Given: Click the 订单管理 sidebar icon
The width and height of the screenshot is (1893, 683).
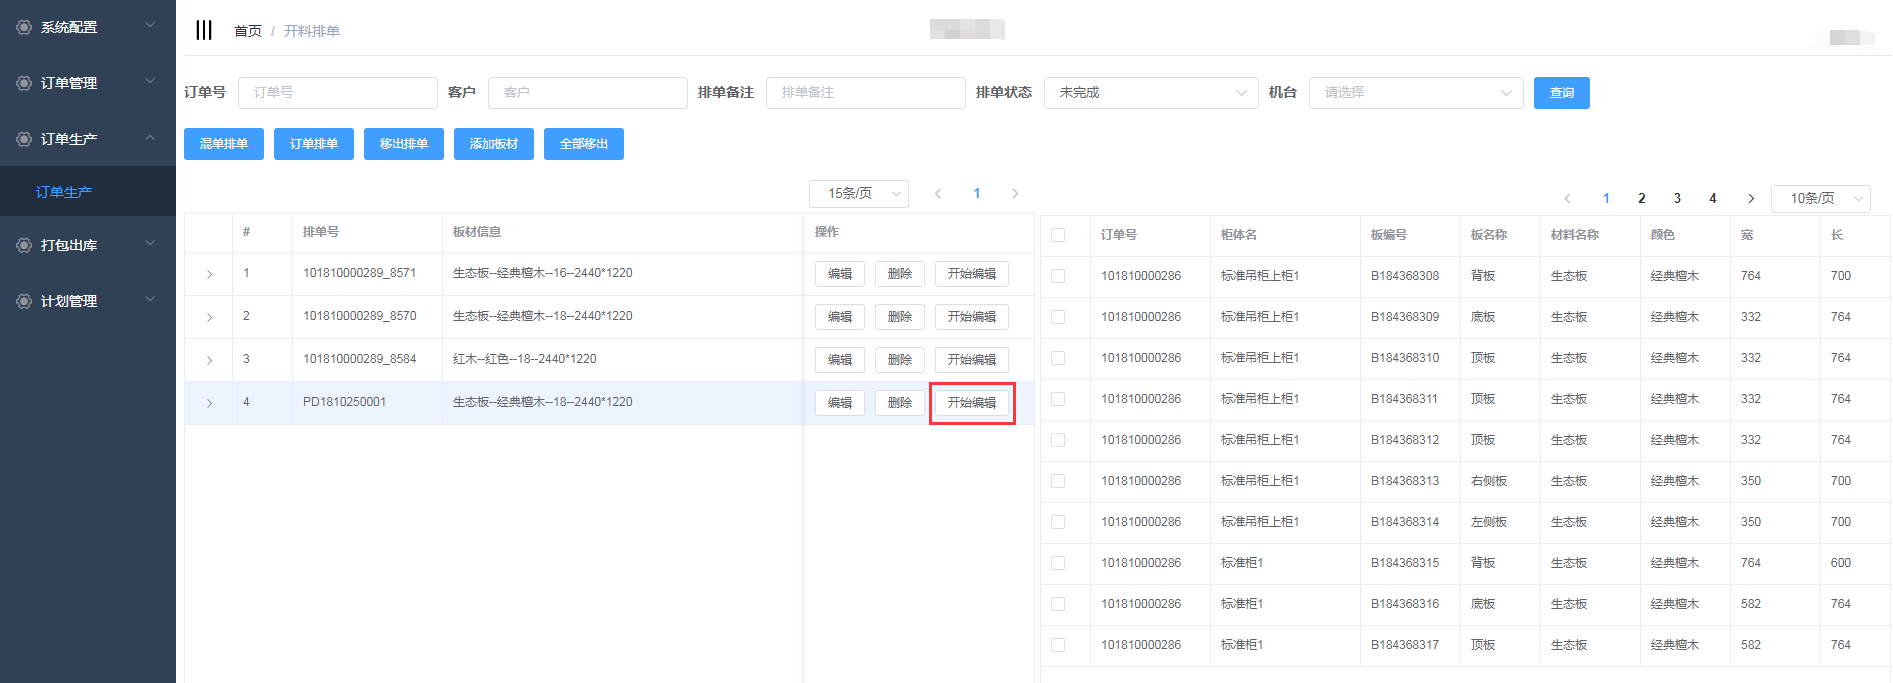Looking at the screenshot, I should (24, 83).
